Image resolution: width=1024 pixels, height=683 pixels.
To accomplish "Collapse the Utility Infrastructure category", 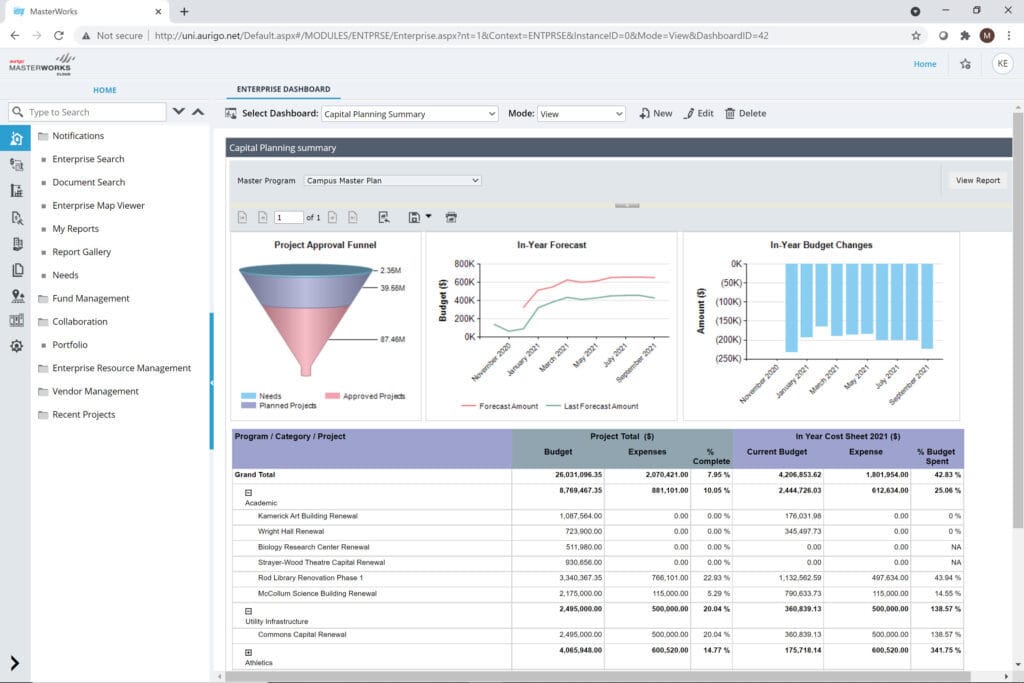I will (248, 611).
